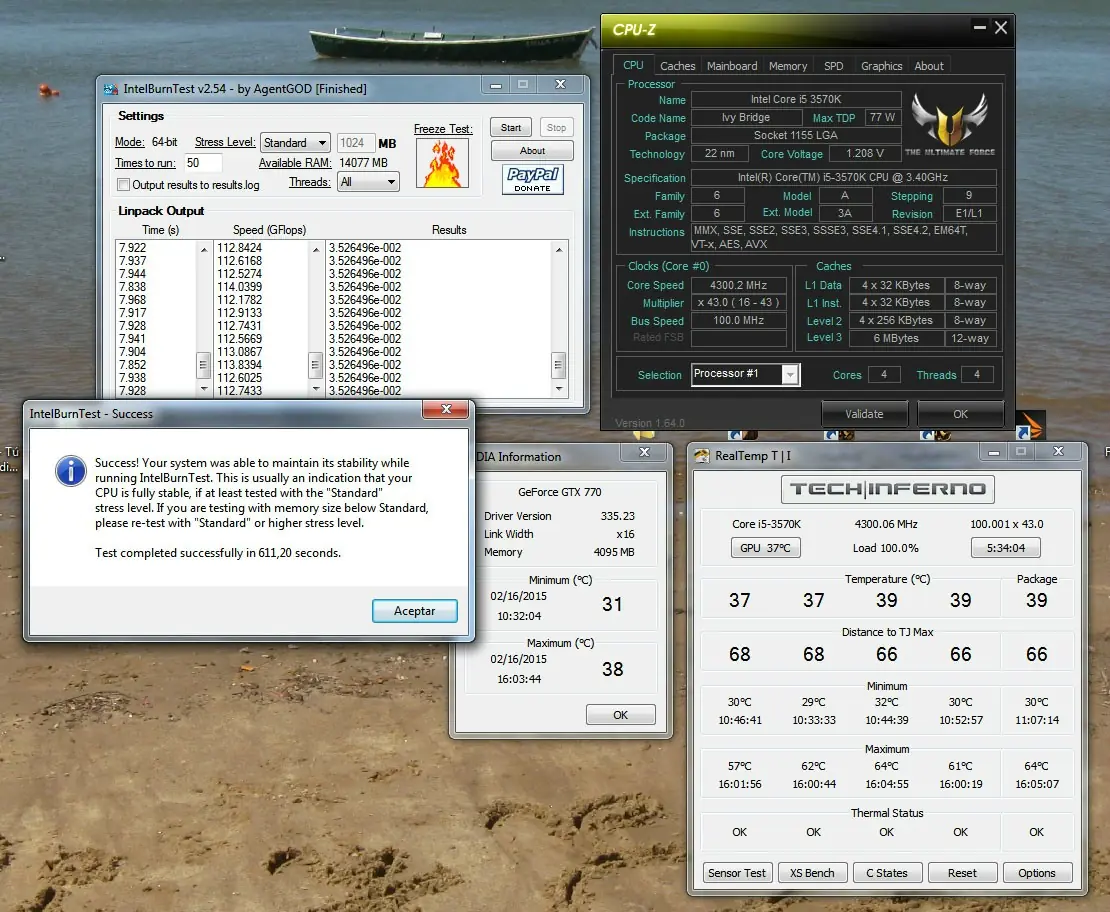Viewport: 1110px width, 912px height.
Task: Click the ASUS TUF Ultimate Force logo
Action: (x=949, y=125)
